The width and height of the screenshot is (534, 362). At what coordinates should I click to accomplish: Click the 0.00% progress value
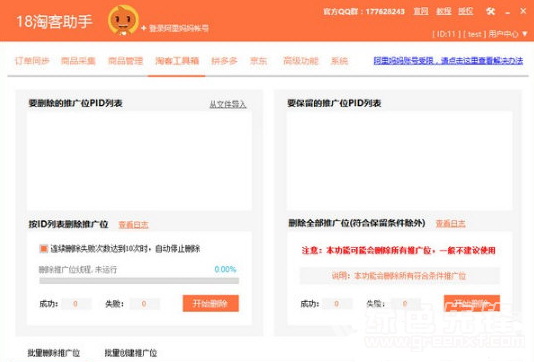225,269
